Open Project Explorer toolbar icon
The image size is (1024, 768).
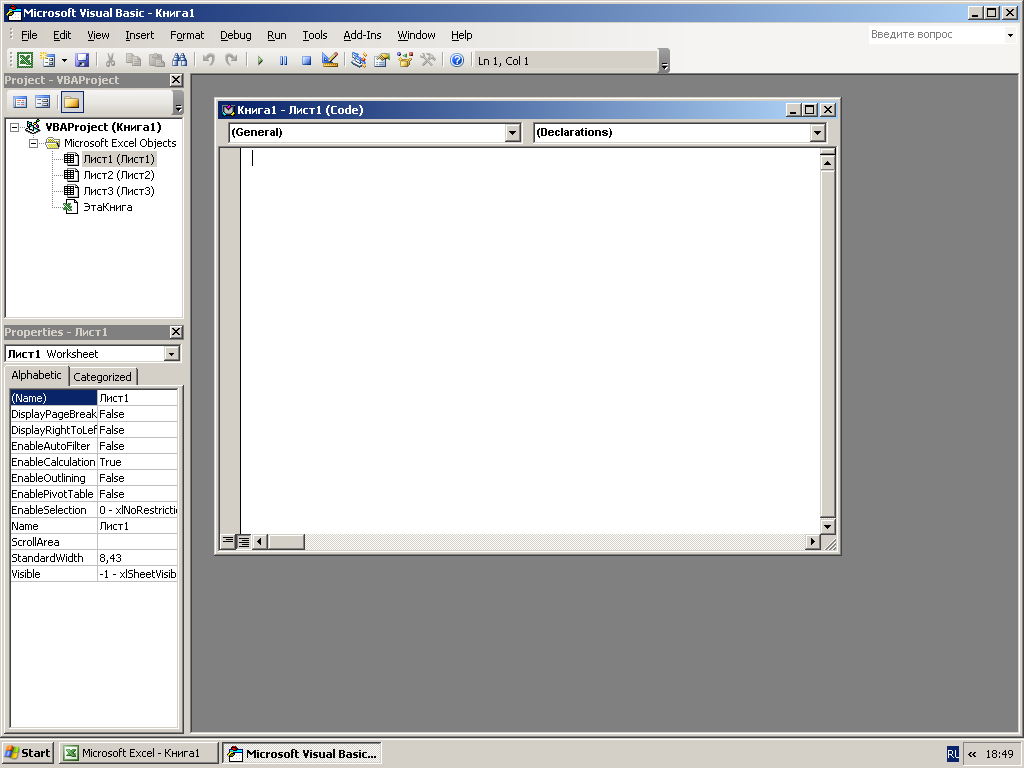pyautogui.click(x=359, y=60)
